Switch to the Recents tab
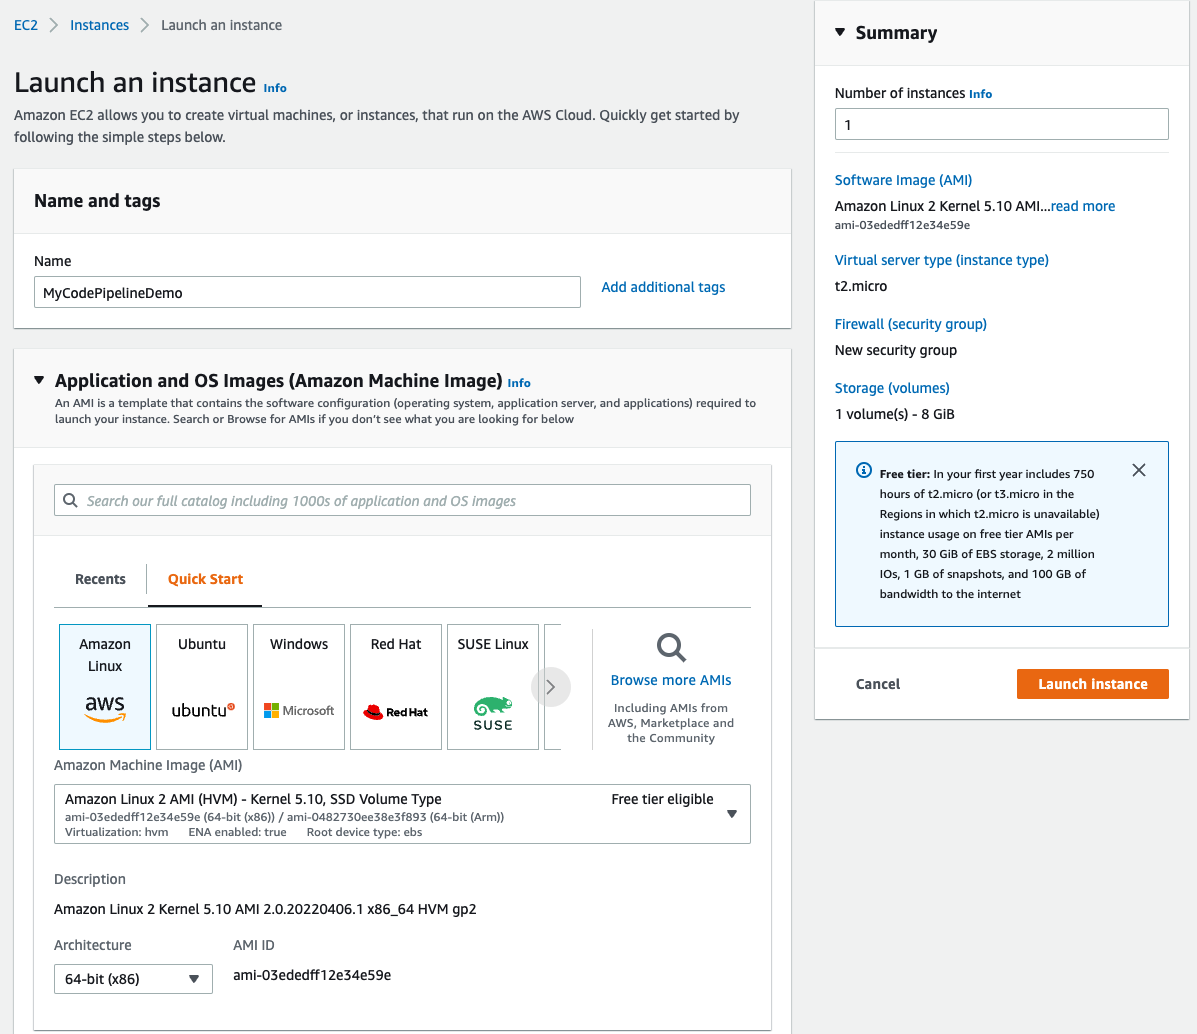Screen dimensions: 1197x1034 [100, 579]
